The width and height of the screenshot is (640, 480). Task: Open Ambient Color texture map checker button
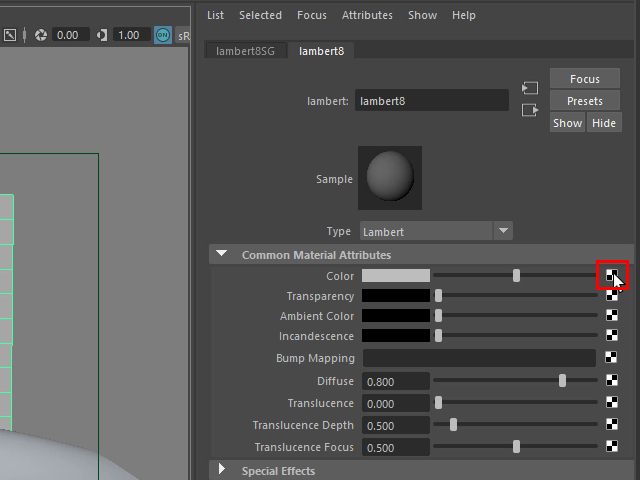click(x=611, y=316)
